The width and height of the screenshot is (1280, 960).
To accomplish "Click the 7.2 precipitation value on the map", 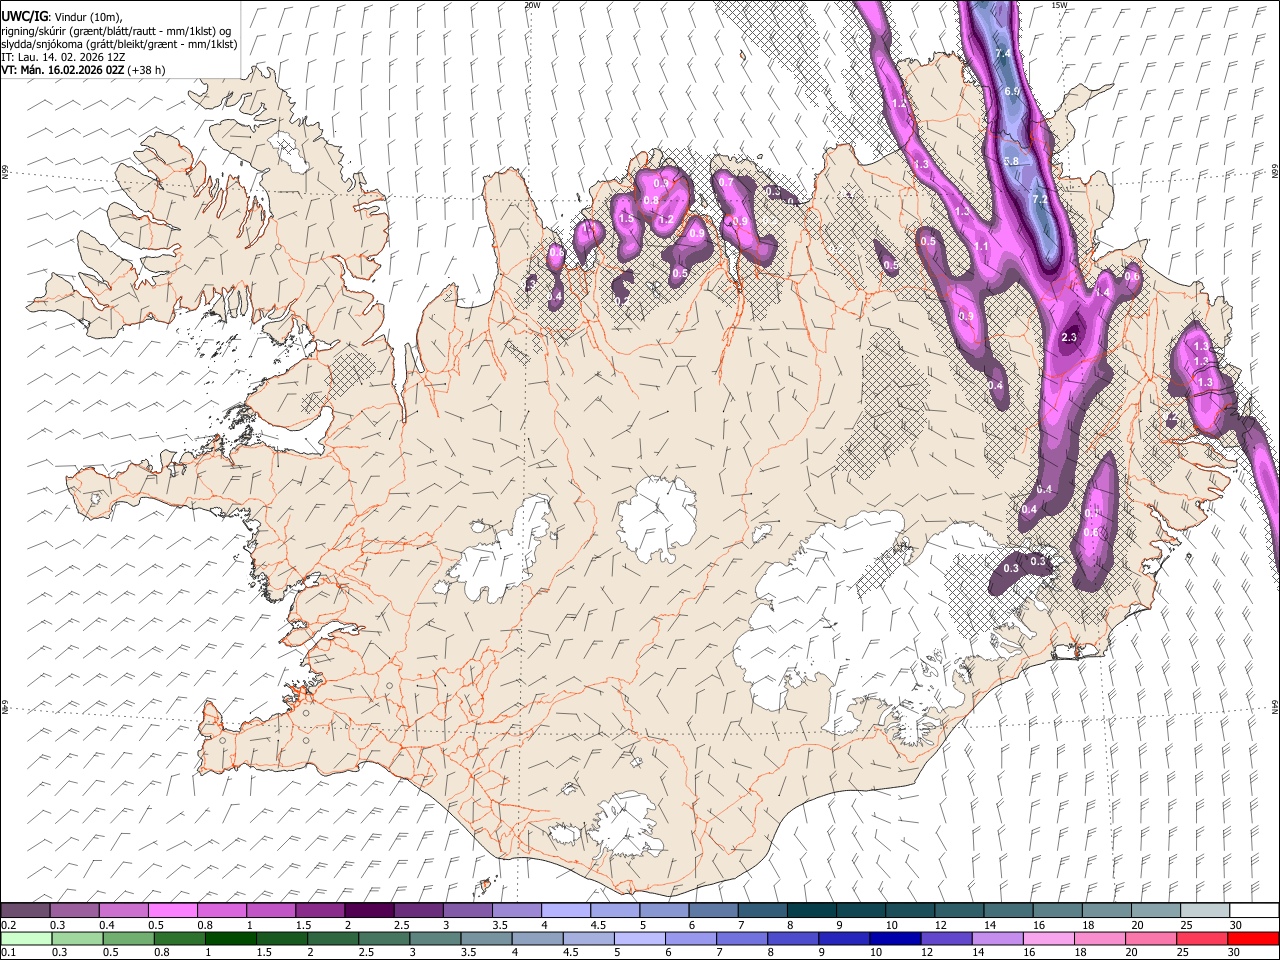I will [x=1039, y=199].
